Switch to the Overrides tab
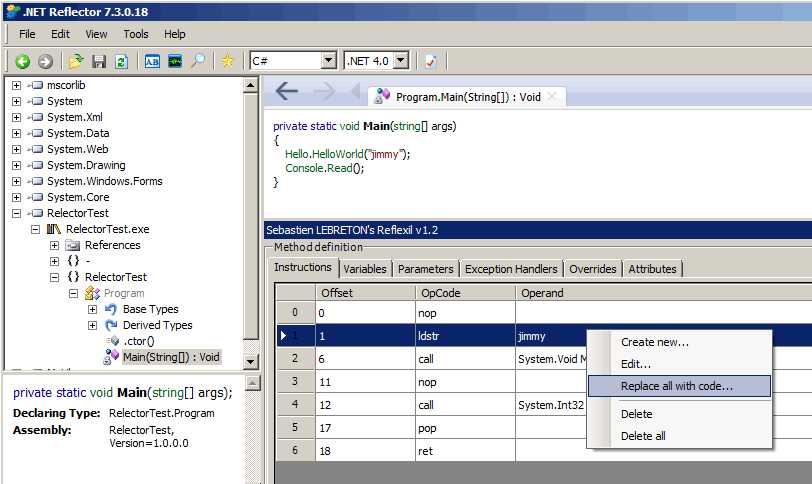The height and width of the screenshot is (484, 812). [592, 269]
